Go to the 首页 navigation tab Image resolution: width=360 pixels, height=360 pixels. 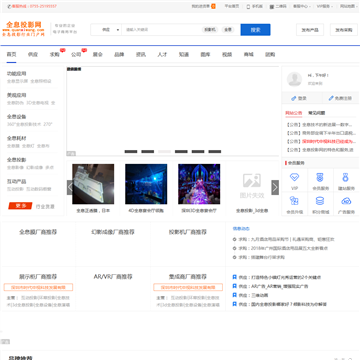pos(12,54)
